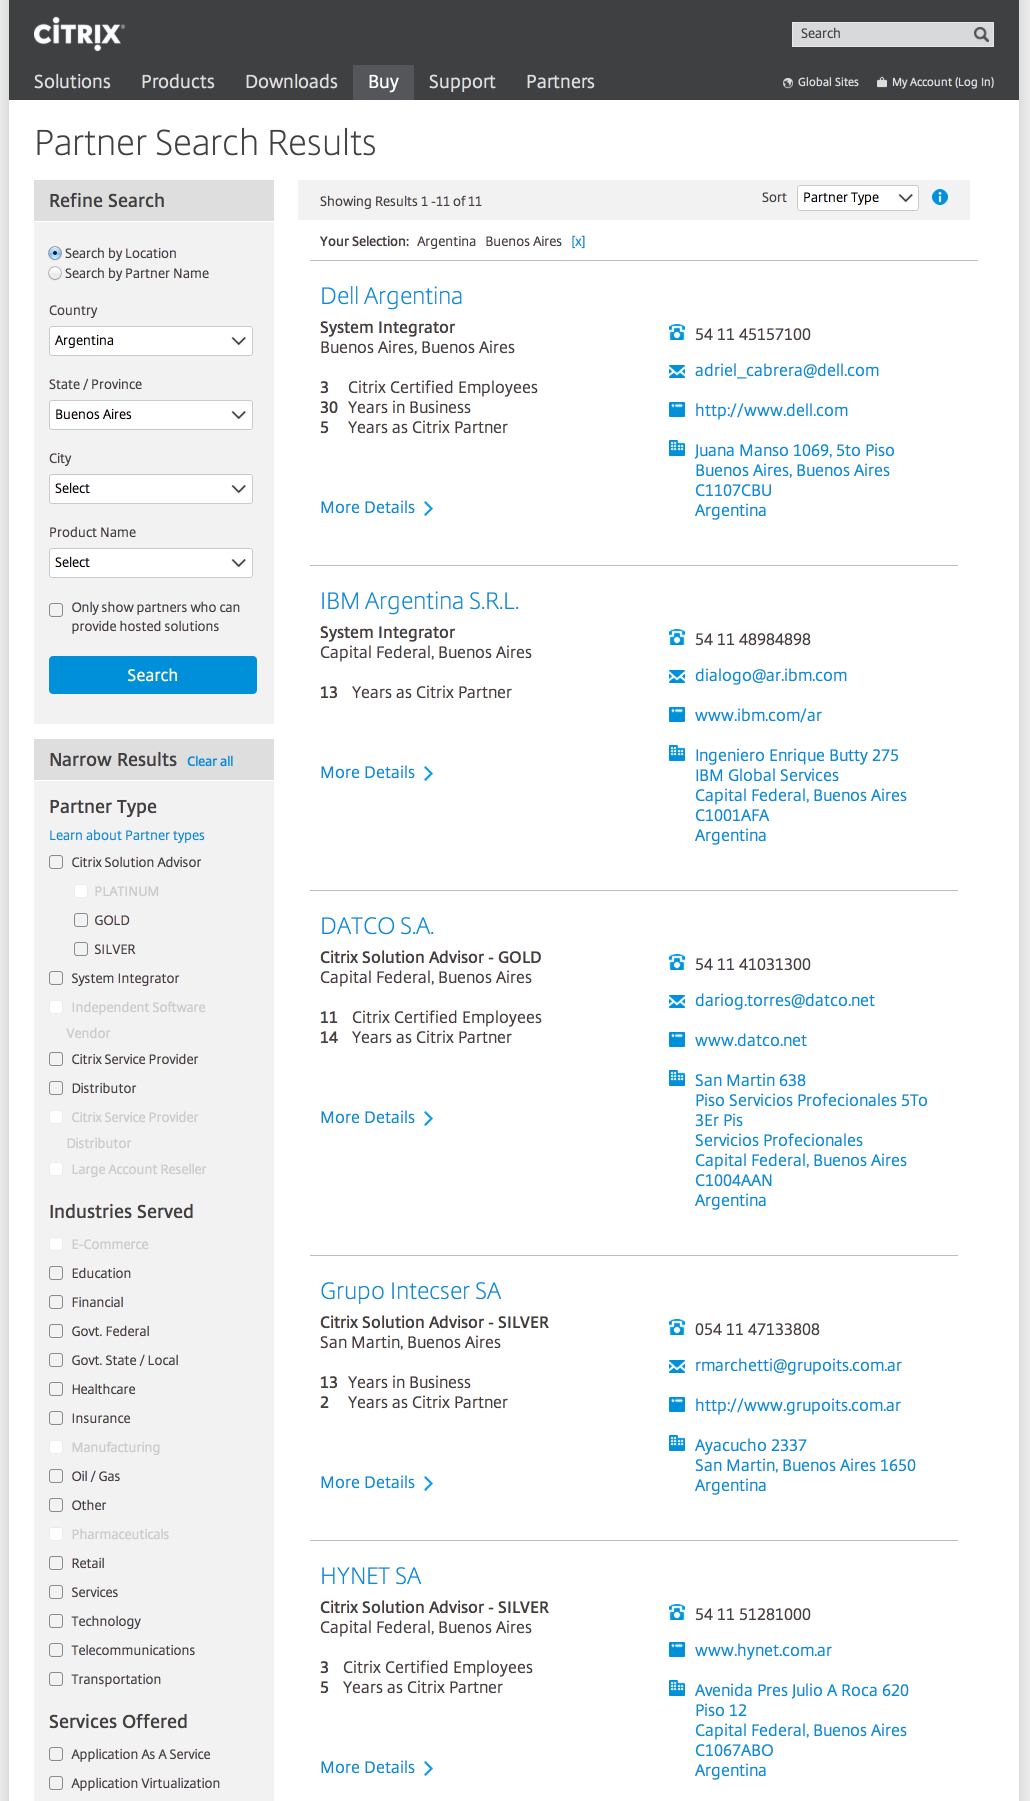
Task: Click phone icon beside 54 11 41031300
Action: (677, 963)
